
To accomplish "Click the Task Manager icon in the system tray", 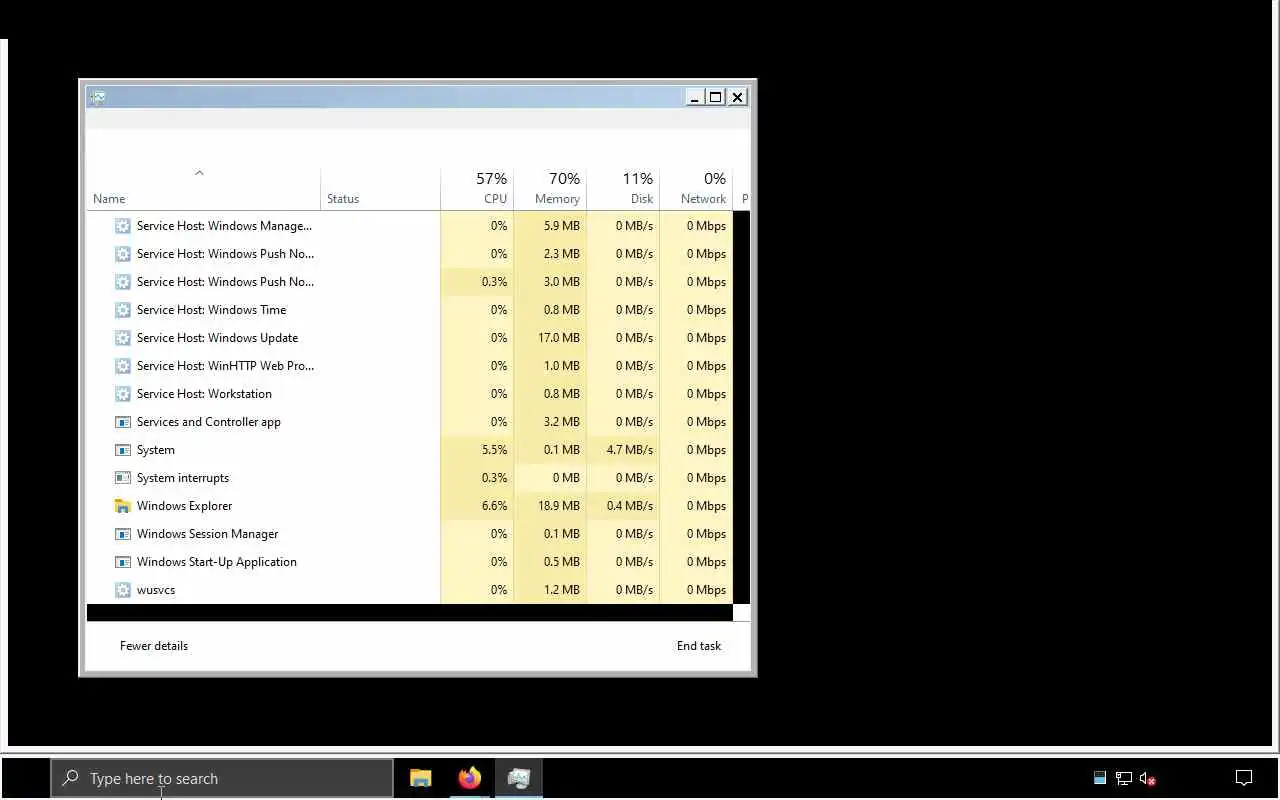I will [x=1100, y=778].
